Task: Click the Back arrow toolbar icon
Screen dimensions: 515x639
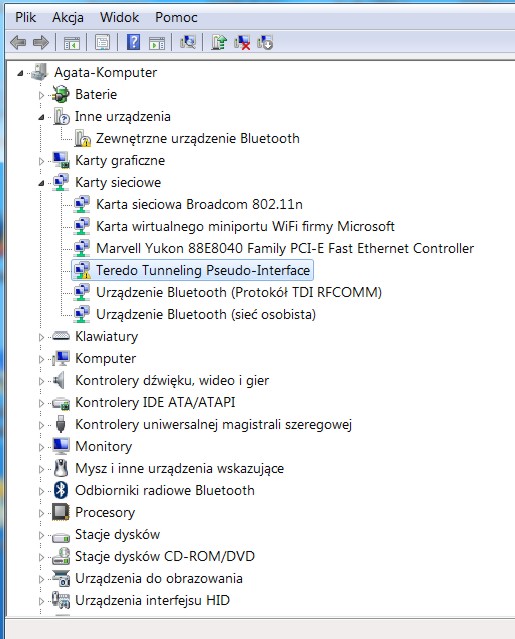Action: (x=18, y=42)
